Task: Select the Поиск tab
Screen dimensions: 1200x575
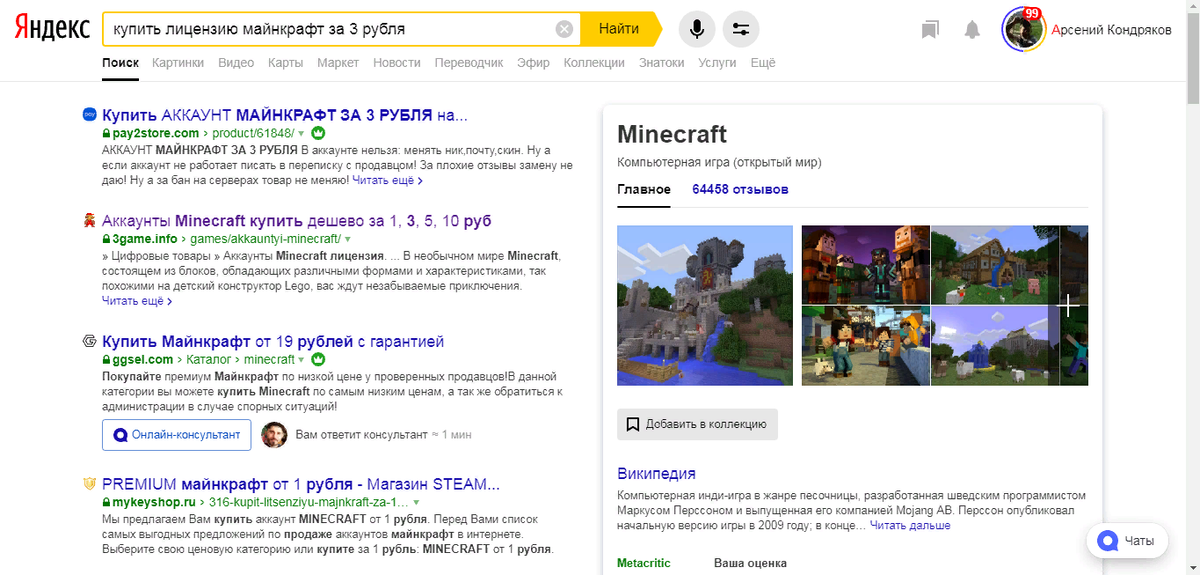Action: [120, 62]
